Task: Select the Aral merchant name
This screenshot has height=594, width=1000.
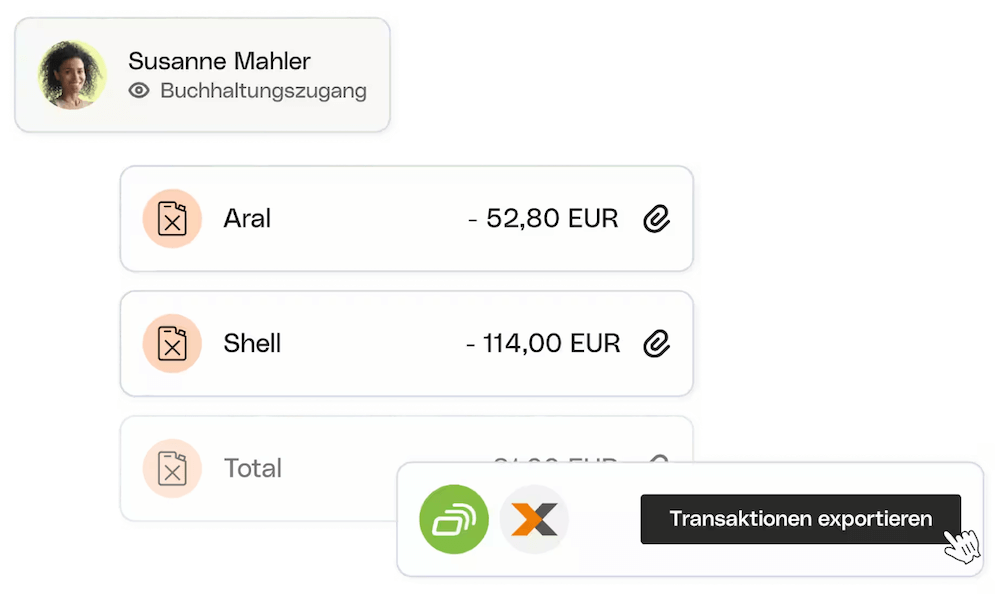Action: [247, 218]
